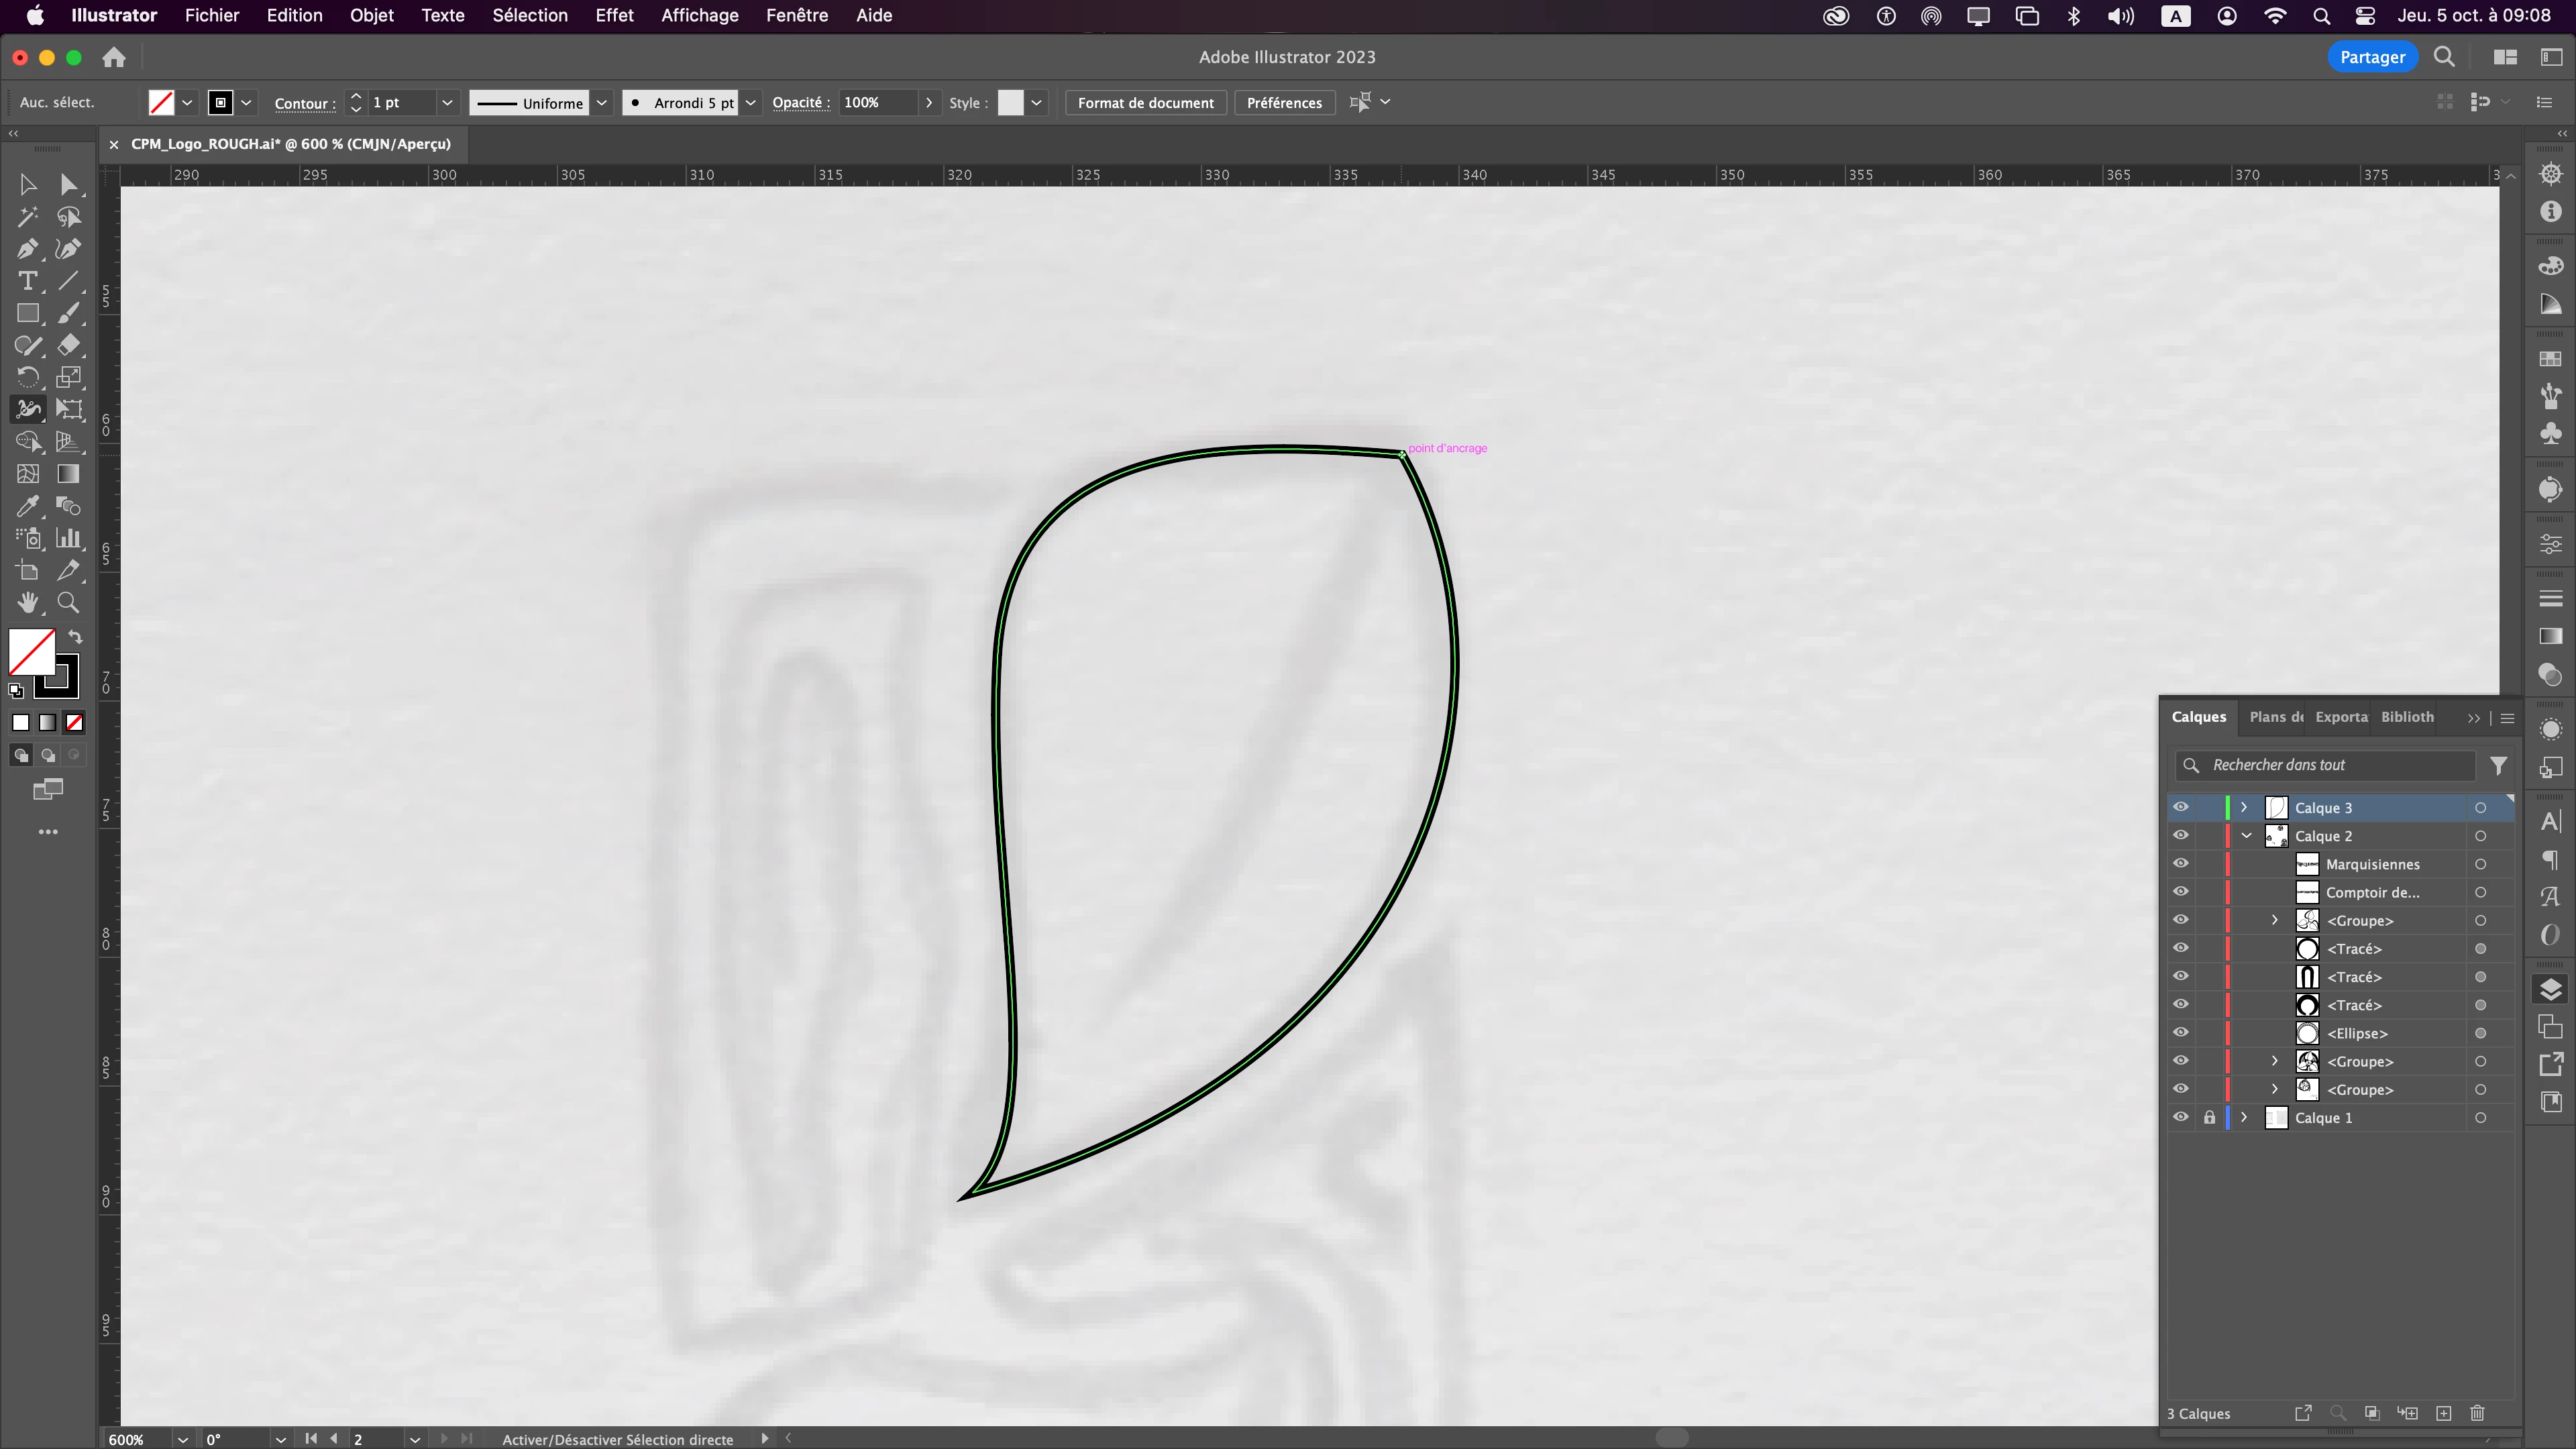
Task: Collapse Calque 2 layer
Action: click(x=2246, y=836)
